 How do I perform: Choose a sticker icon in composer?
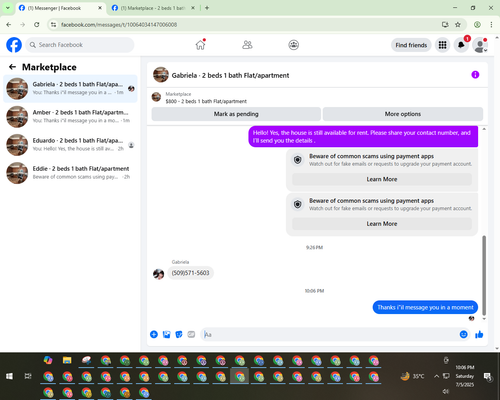[x=179, y=334]
